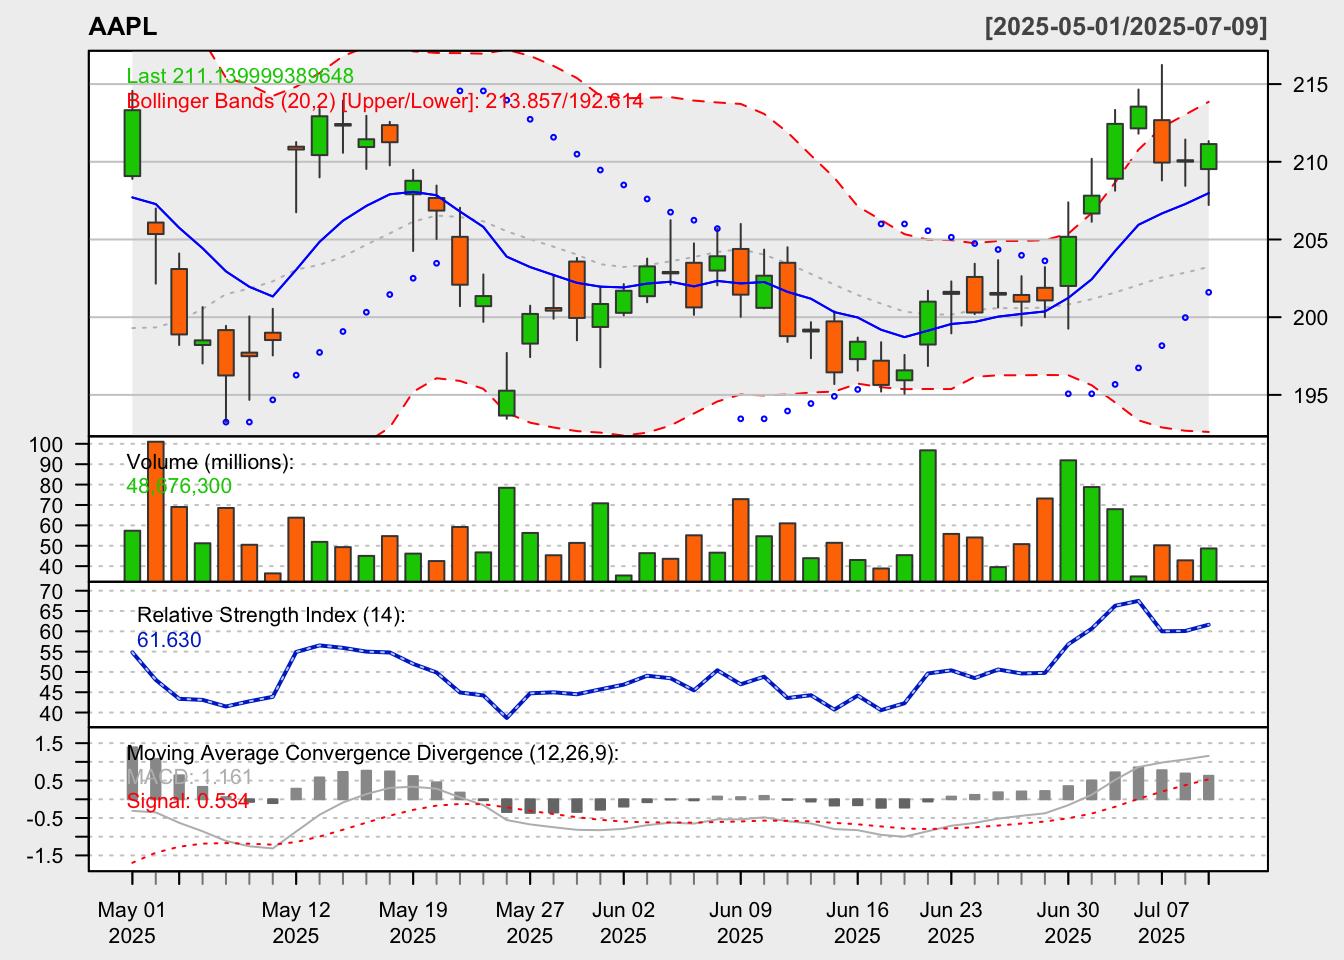Click the Jul 07 2025 date label
Image resolution: width=1344 pixels, height=960 pixels.
(x=1162, y=923)
